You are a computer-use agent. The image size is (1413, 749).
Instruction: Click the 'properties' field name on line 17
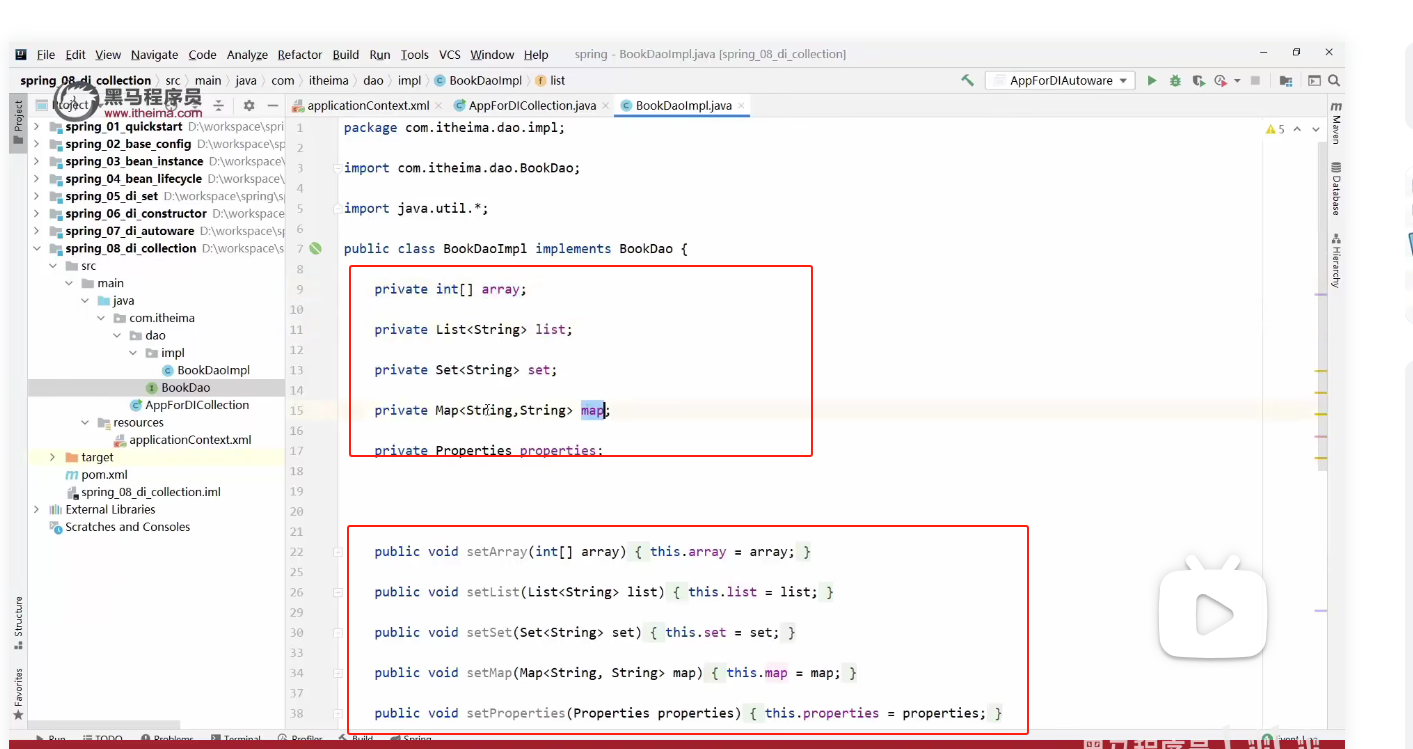pyautogui.click(x=559, y=451)
